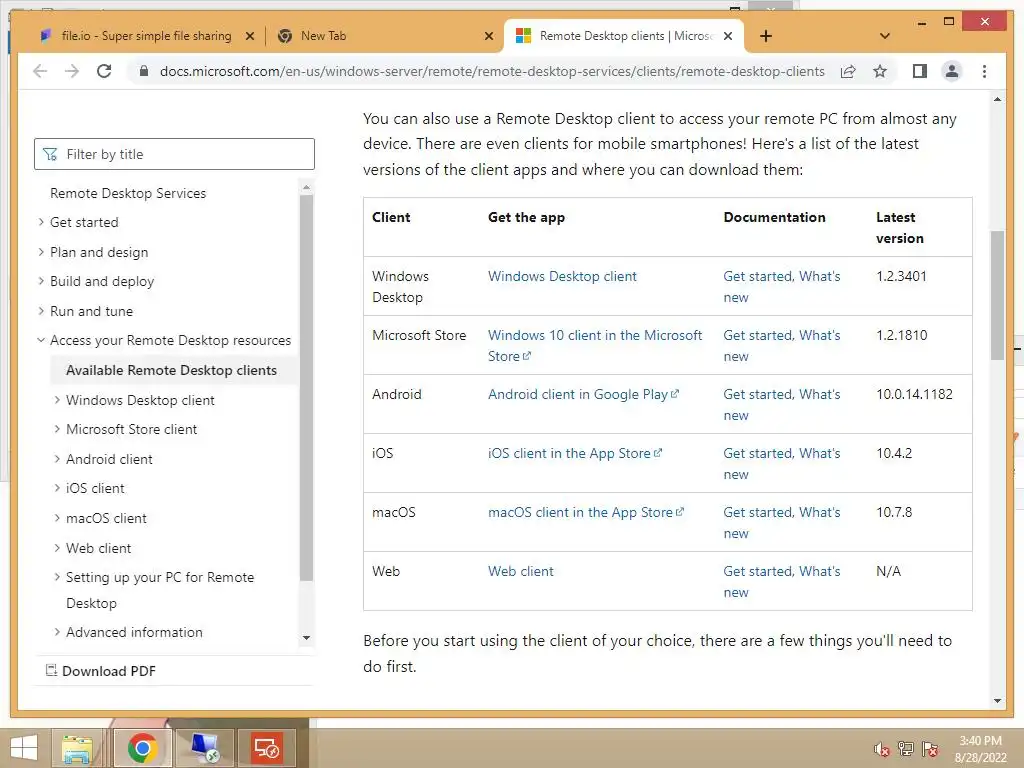
Task: Click the sidebar tree scrollbar thumb
Action: click(x=306, y=387)
